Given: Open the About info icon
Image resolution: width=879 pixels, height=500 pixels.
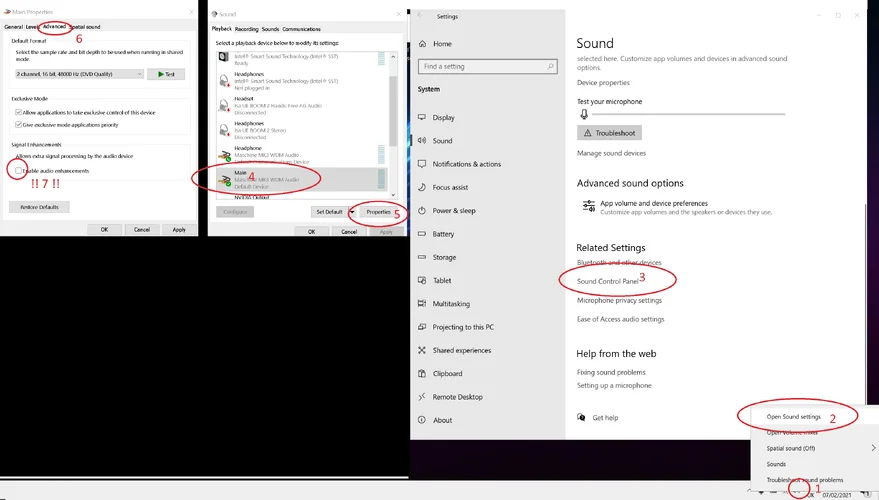Looking at the screenshot, I should (422, 420).
